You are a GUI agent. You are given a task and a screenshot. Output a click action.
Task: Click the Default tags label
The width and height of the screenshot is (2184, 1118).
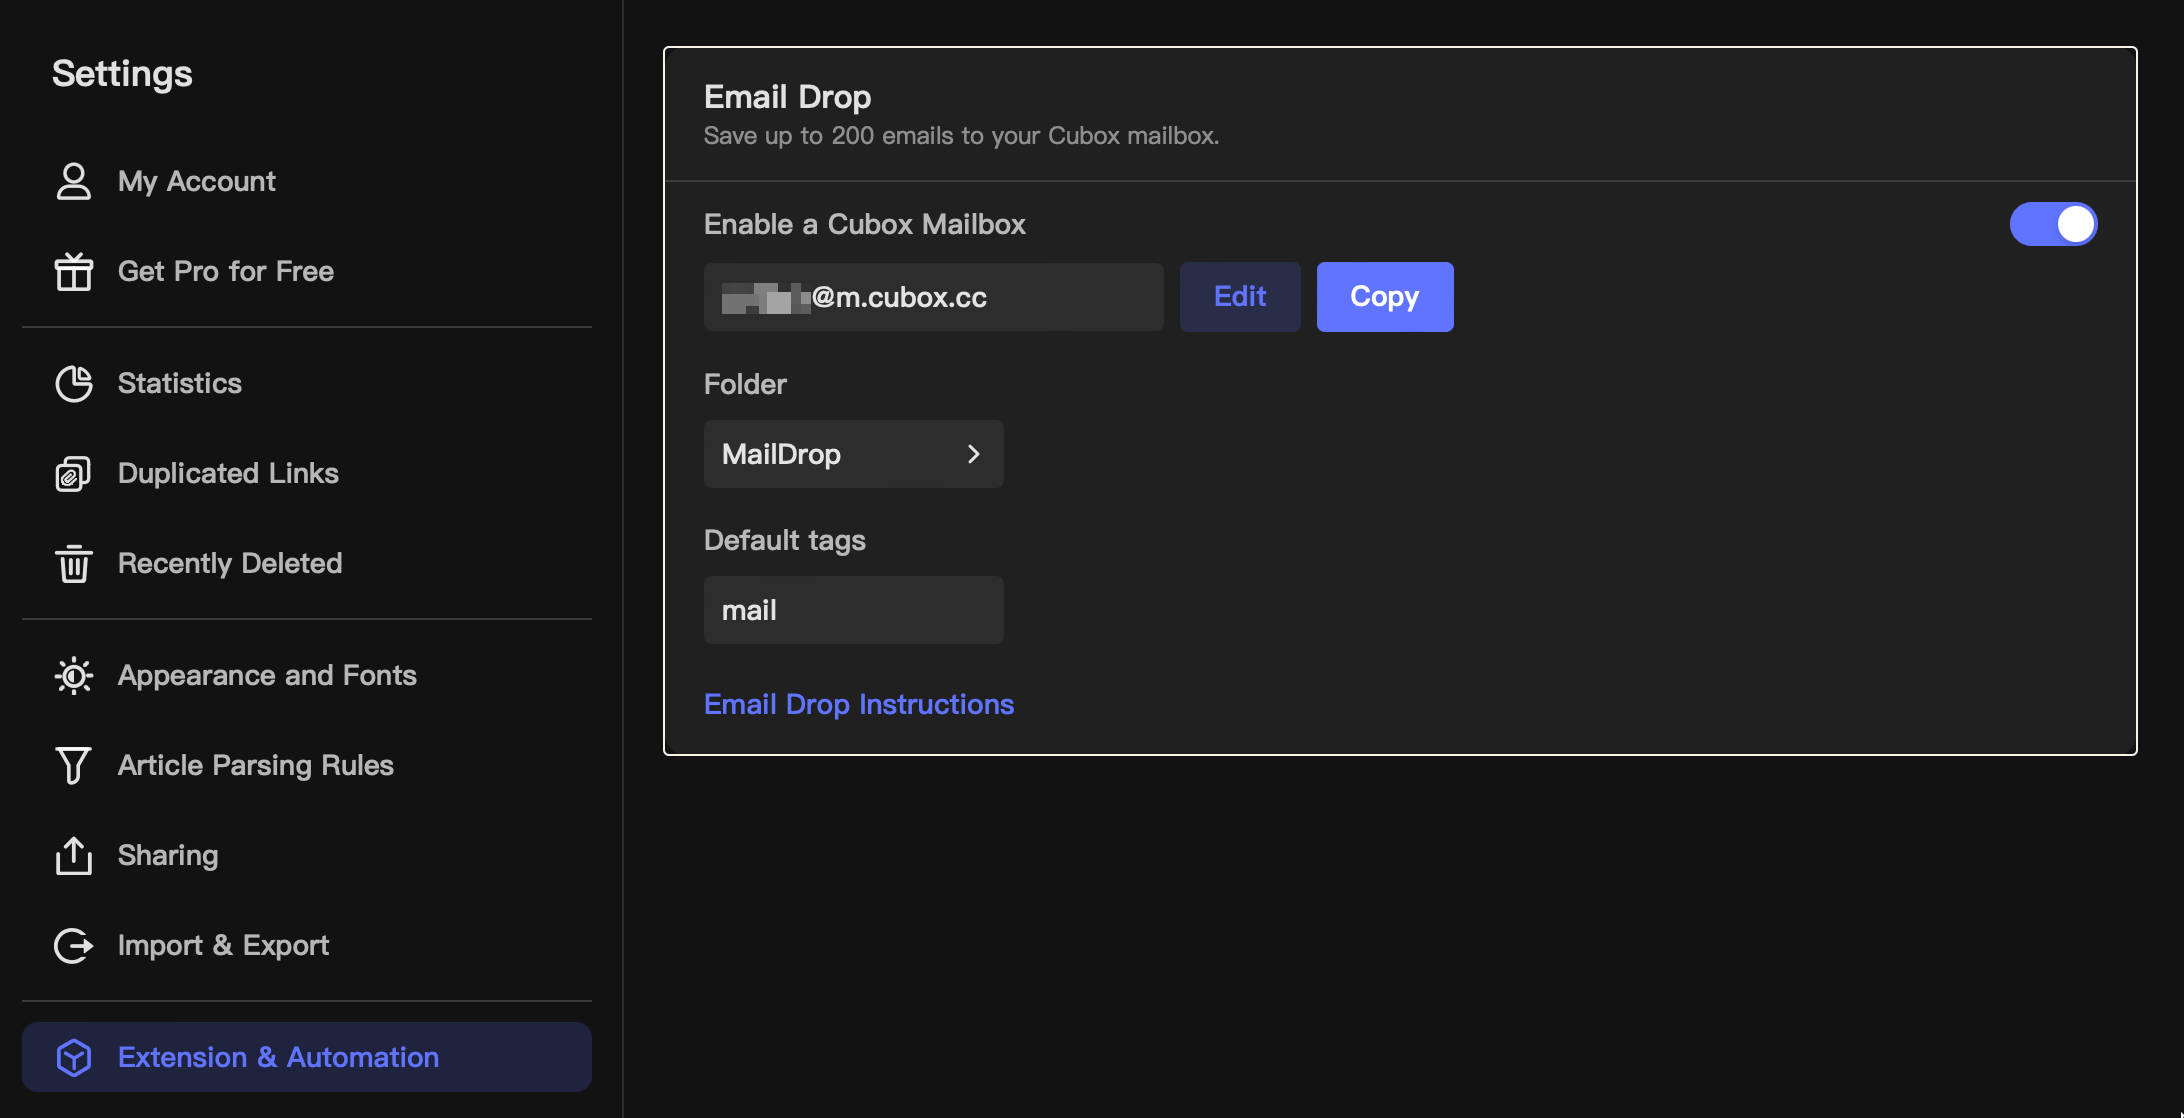785,540
